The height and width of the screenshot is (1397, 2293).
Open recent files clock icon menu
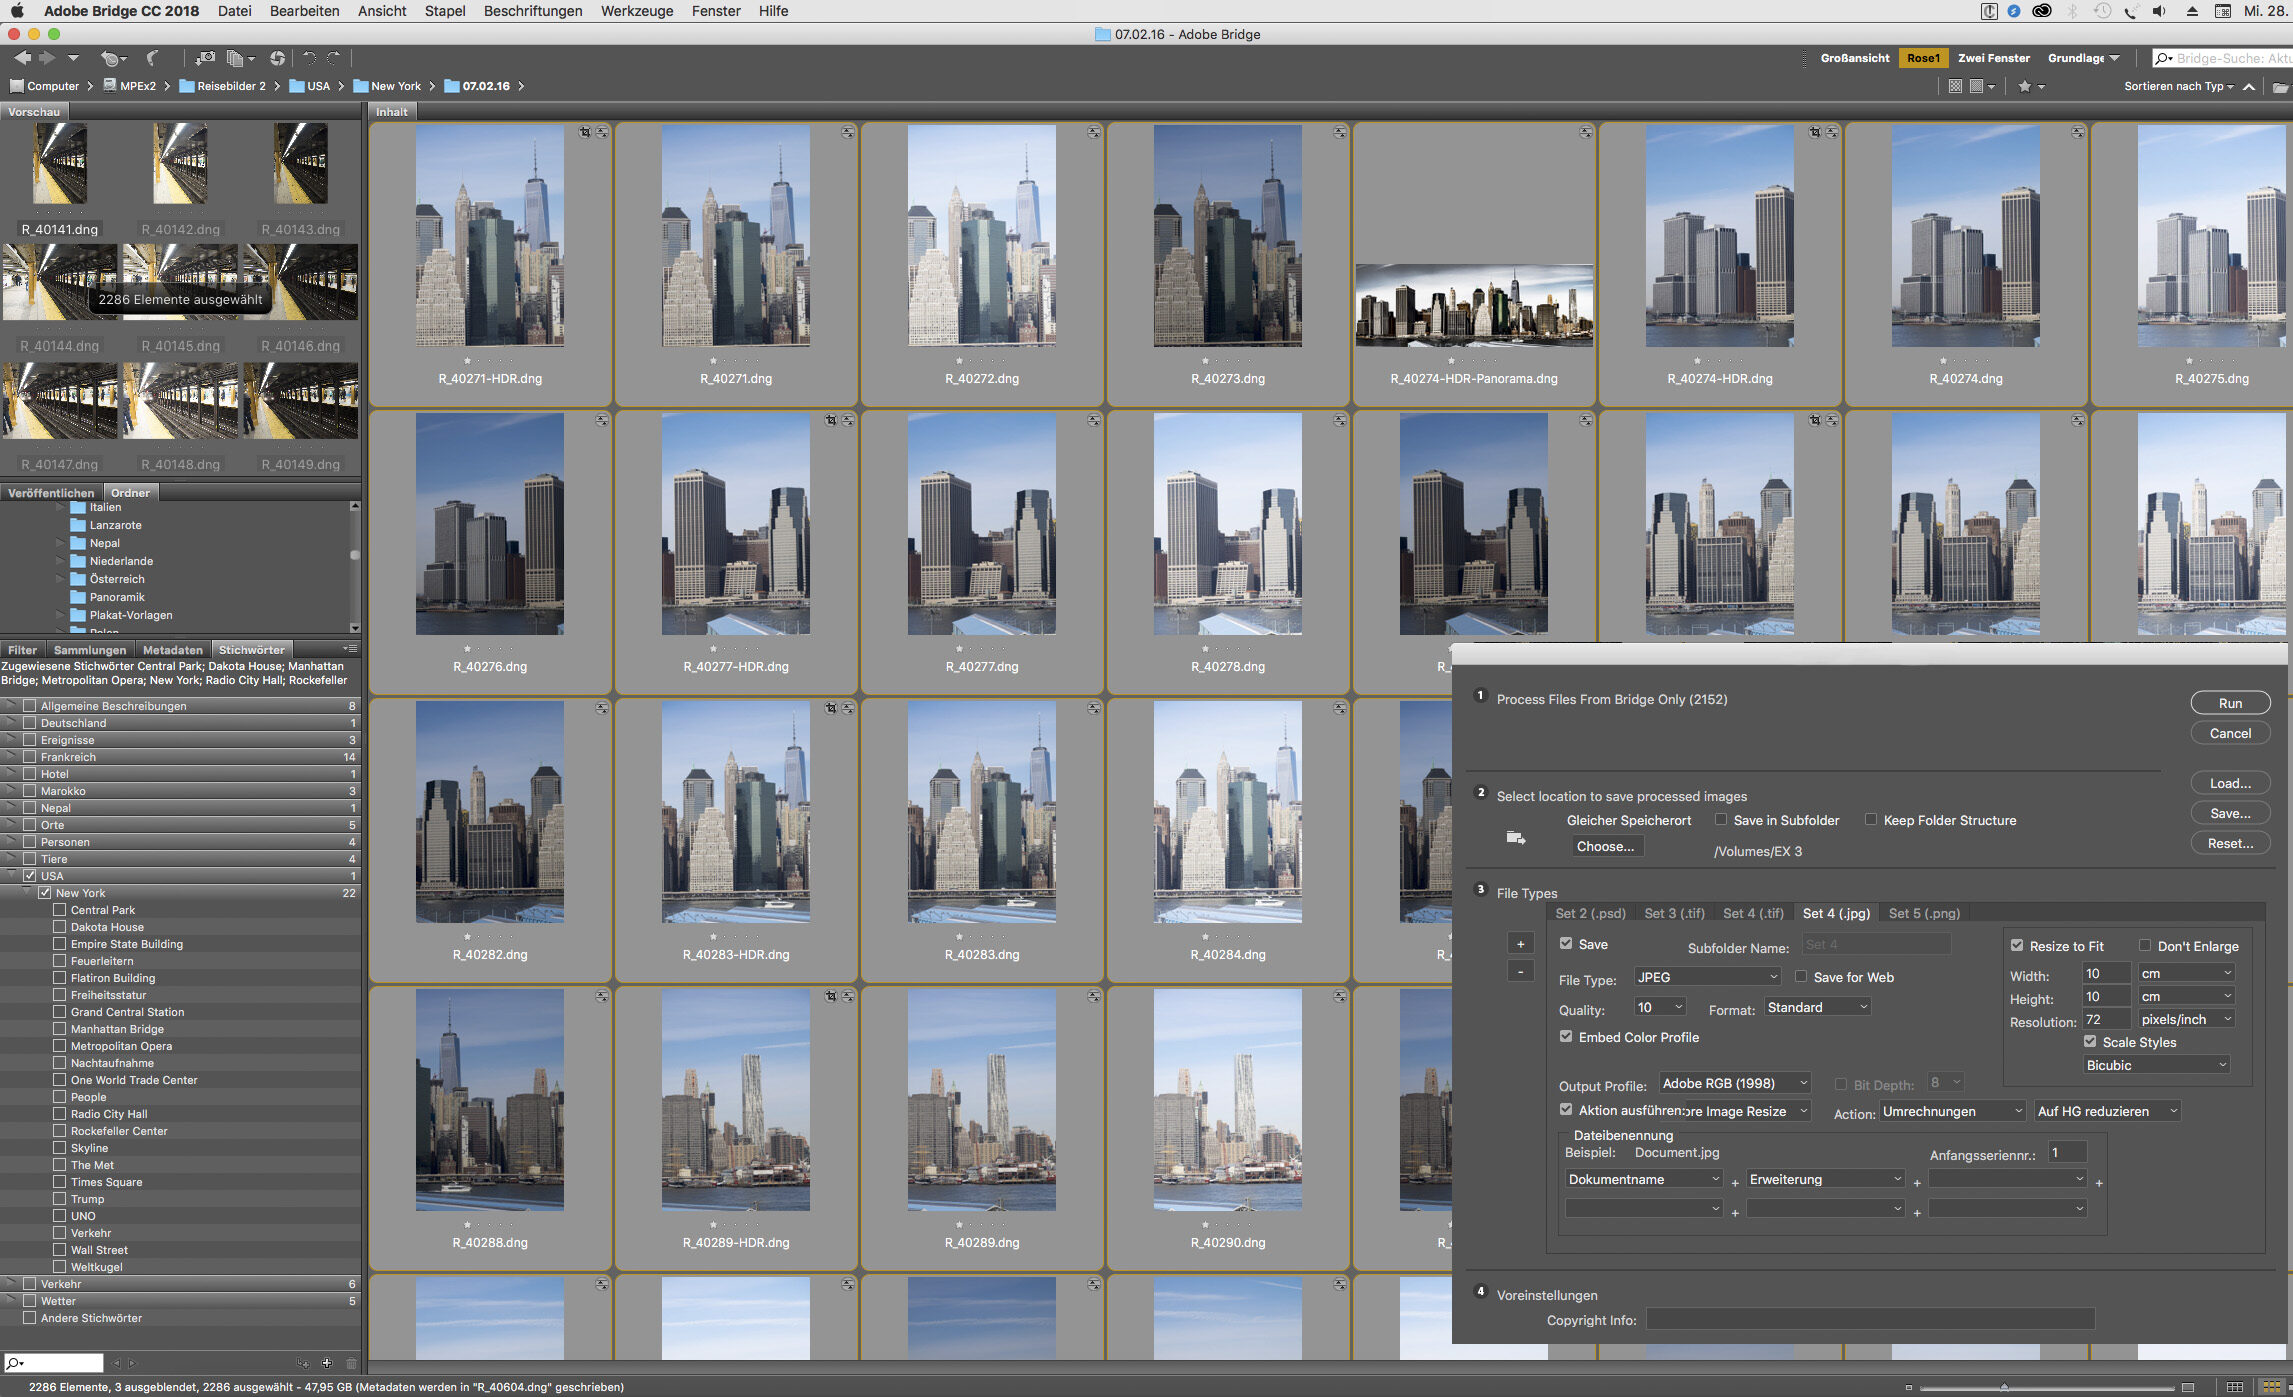(113, 58)
